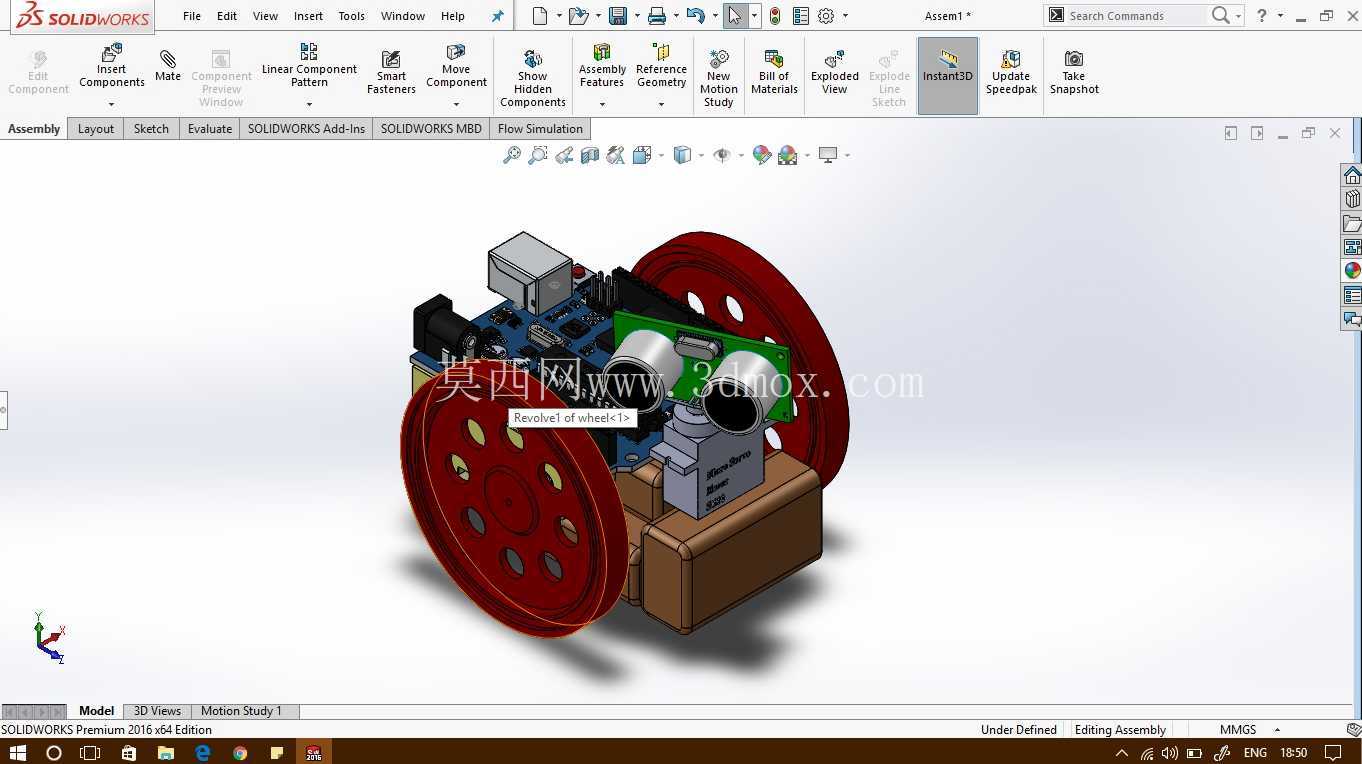
Task: Open Motion Study 1 tab
Action: (241, 711)
